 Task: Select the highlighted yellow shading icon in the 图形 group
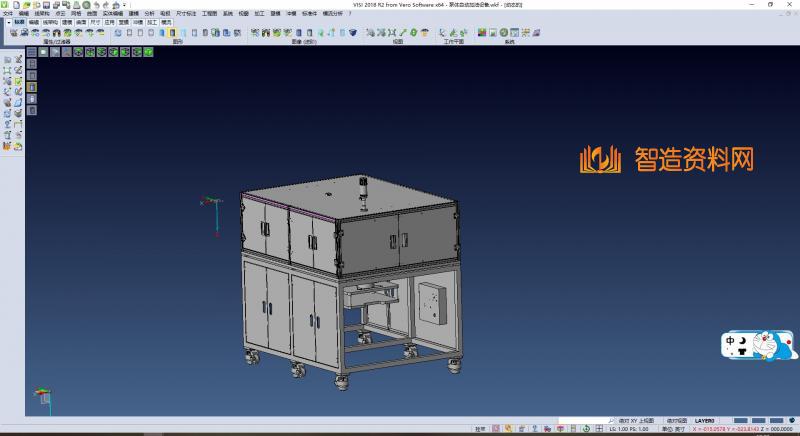coord(173,33)
